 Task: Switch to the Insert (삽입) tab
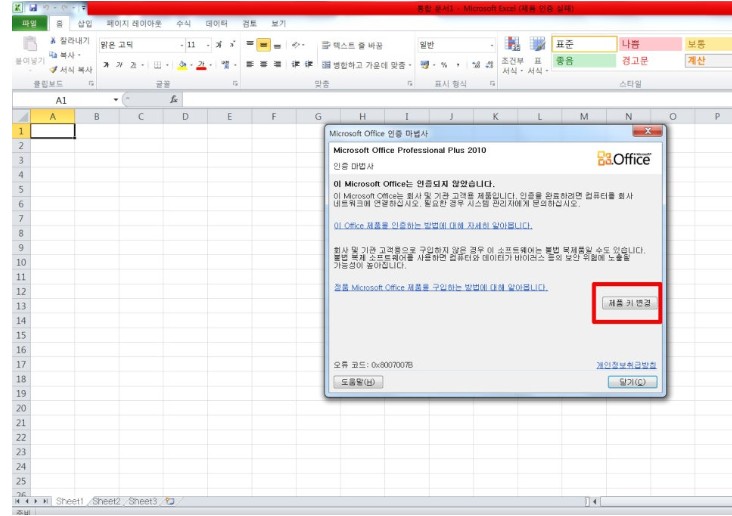click(84, 23)
